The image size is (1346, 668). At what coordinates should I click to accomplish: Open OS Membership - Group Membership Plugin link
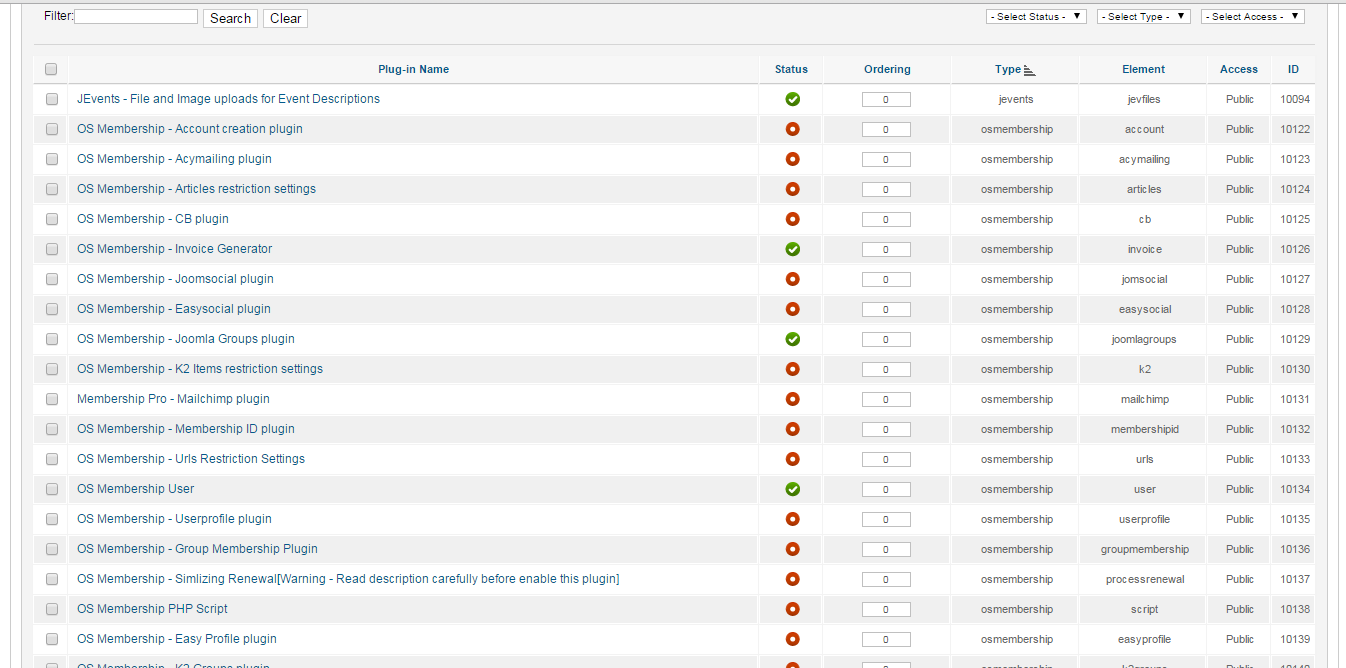(x=197, y=549)
